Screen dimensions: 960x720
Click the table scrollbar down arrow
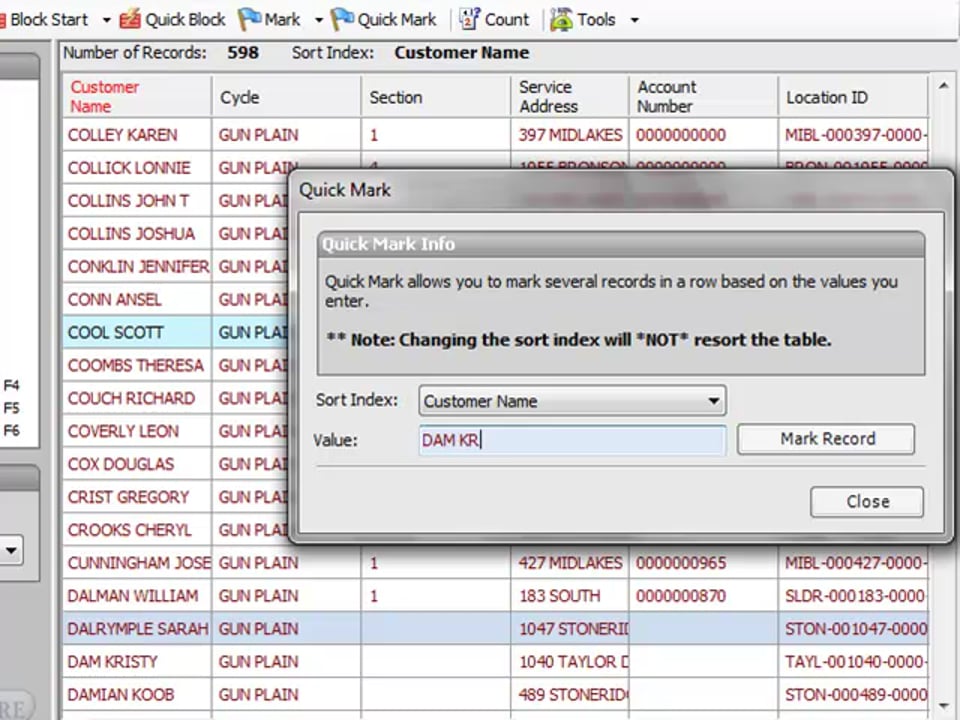pyautogui.click(x=943, y=707)
